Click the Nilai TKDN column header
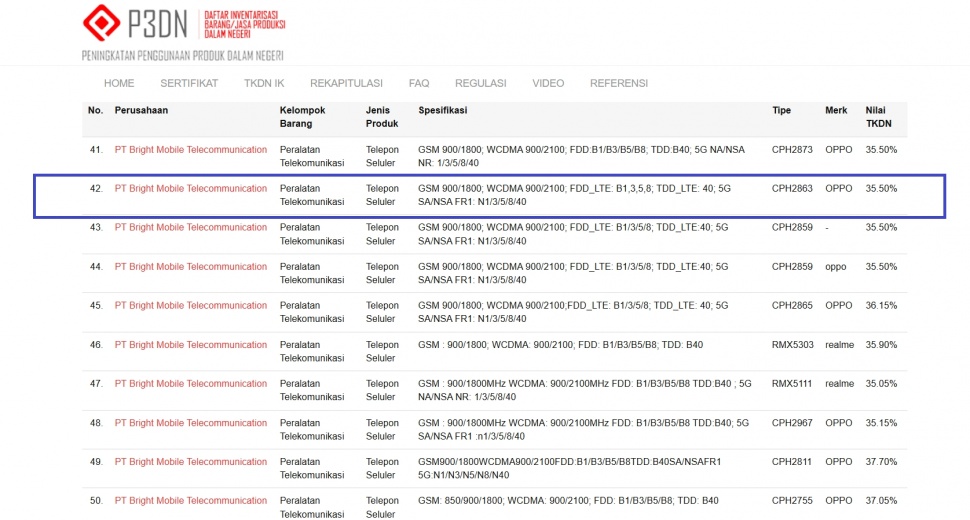This screenshot has height=520, width=970. click(x=878, y=117)
